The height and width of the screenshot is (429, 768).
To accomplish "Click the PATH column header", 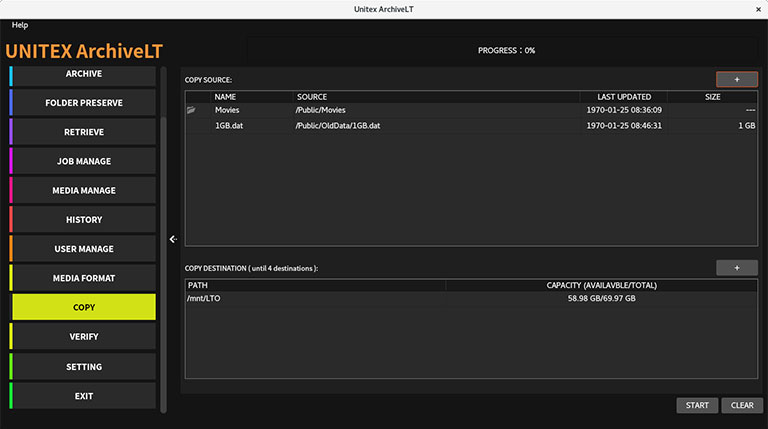I will coord(315,285).
